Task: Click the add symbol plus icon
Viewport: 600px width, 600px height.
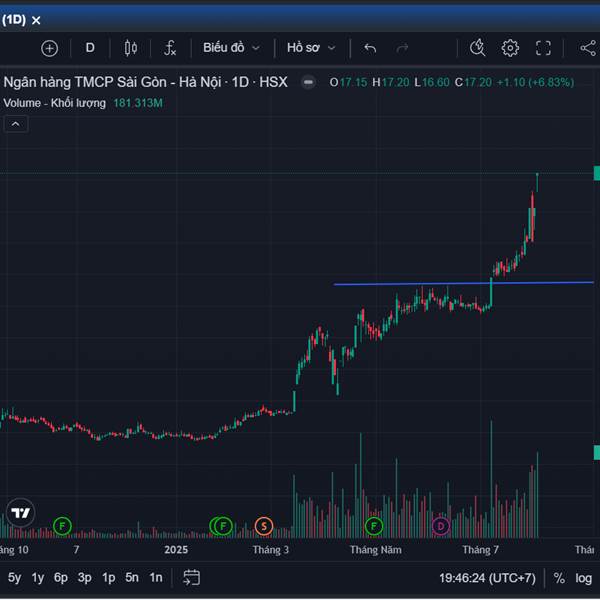Action: click(49, 49)
